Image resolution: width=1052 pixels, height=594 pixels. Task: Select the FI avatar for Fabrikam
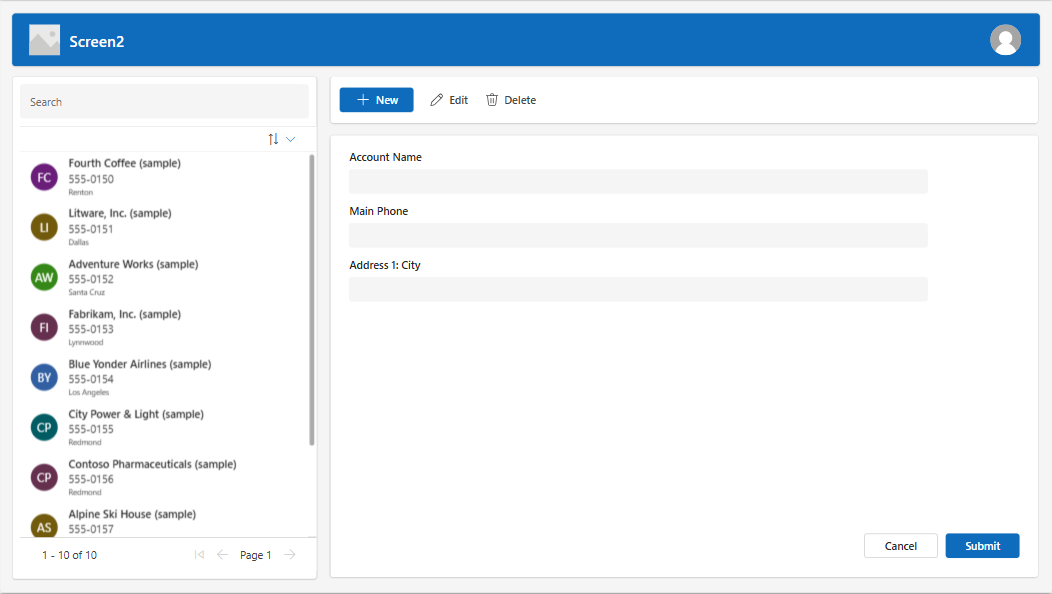click(44, 328)
